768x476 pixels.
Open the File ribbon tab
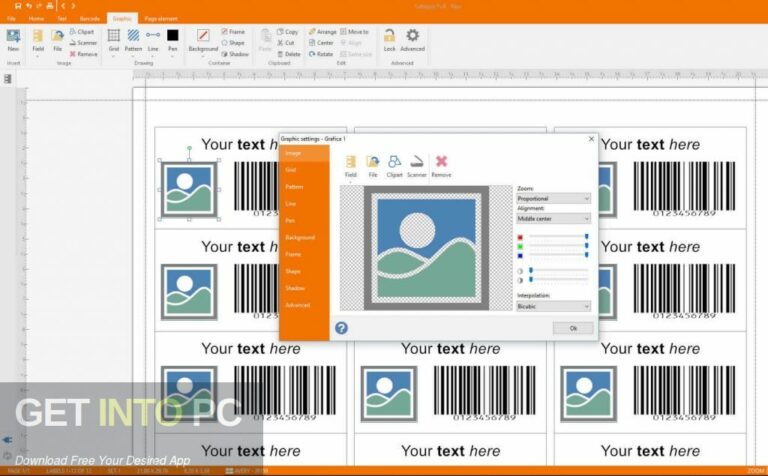[11, 19]
